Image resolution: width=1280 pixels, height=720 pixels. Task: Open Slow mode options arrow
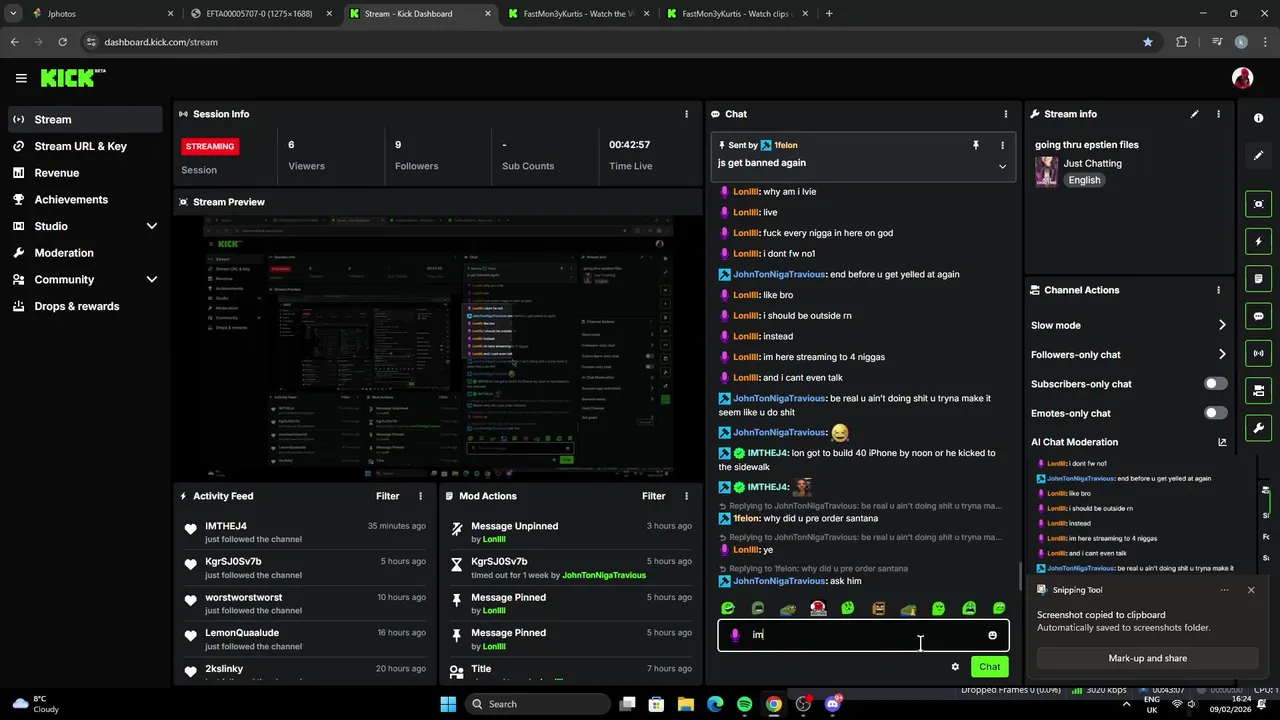click(1222, 325)
